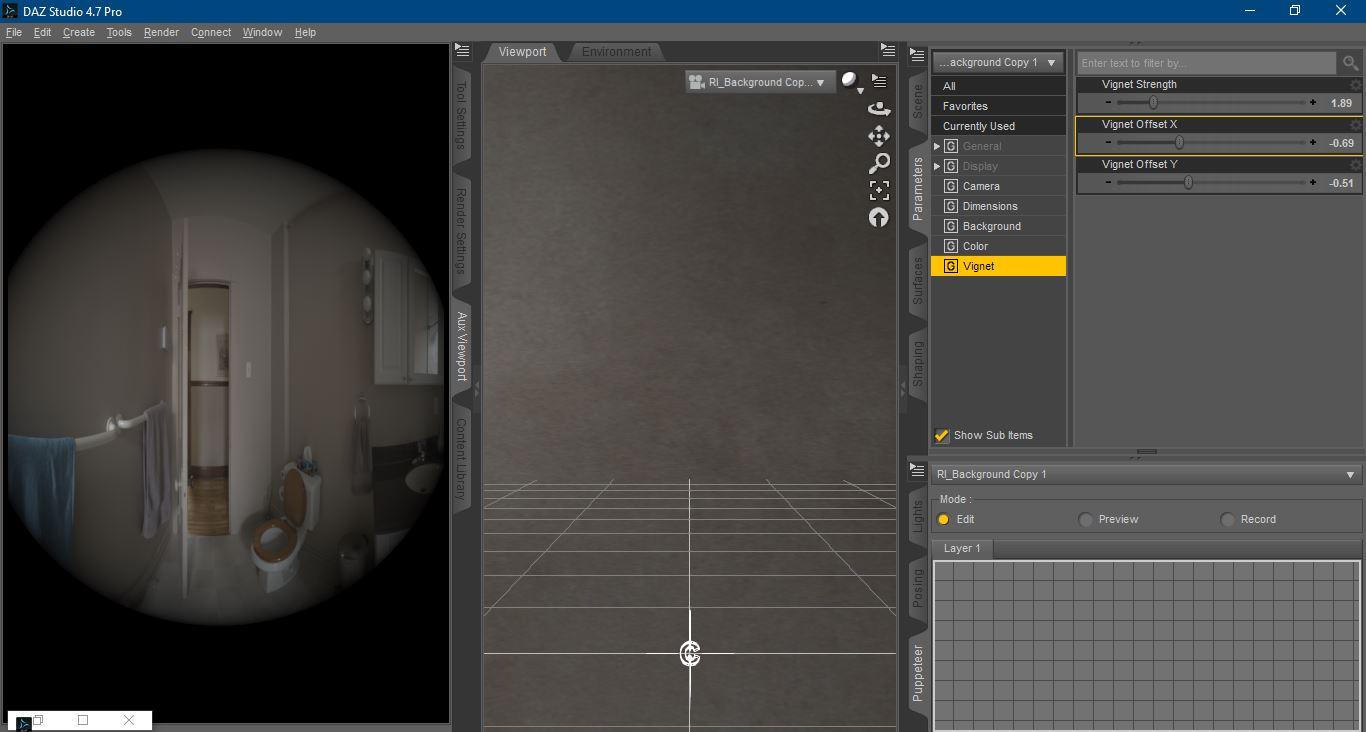Click the plus button for Vignet Strength
This screenshot has width=1366, height=732.
click(1313, 103)
